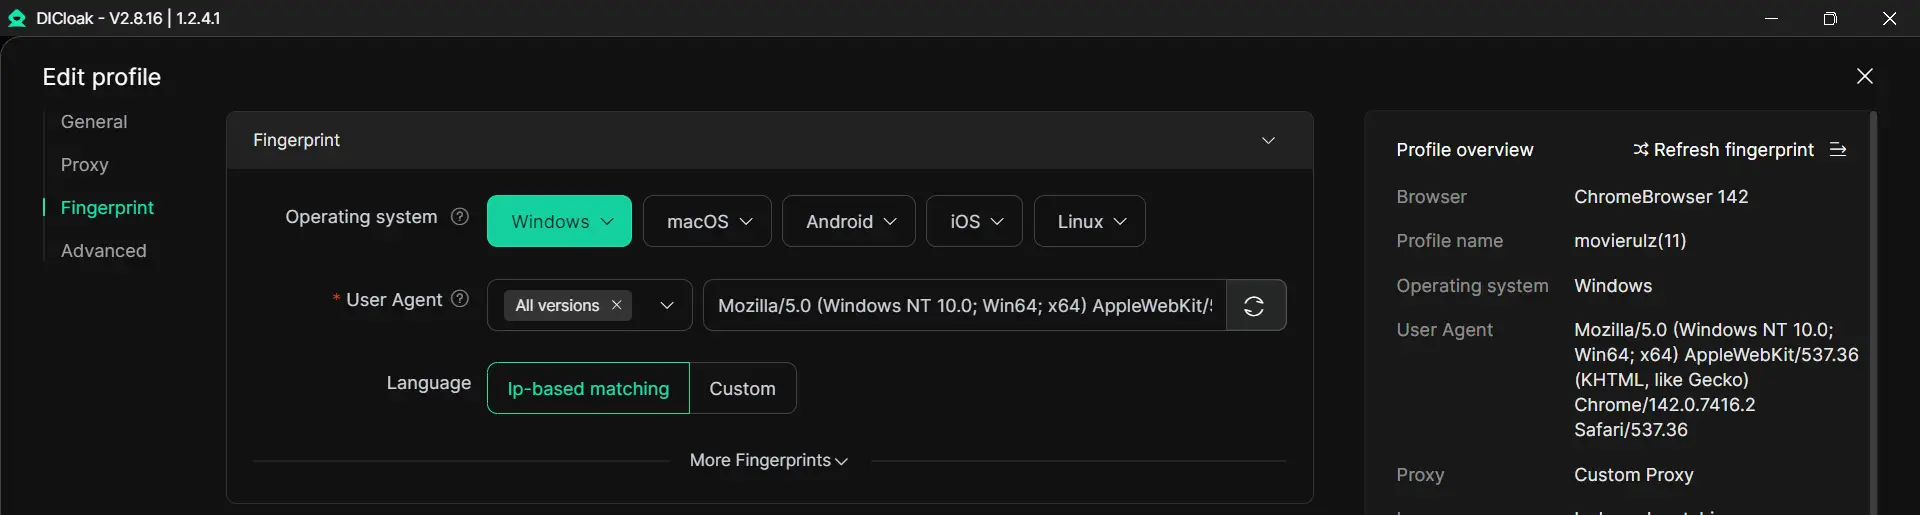Viewport: 1920px width, 515px height.
Task: Choose Windows operating system
Action: (559, 222)
